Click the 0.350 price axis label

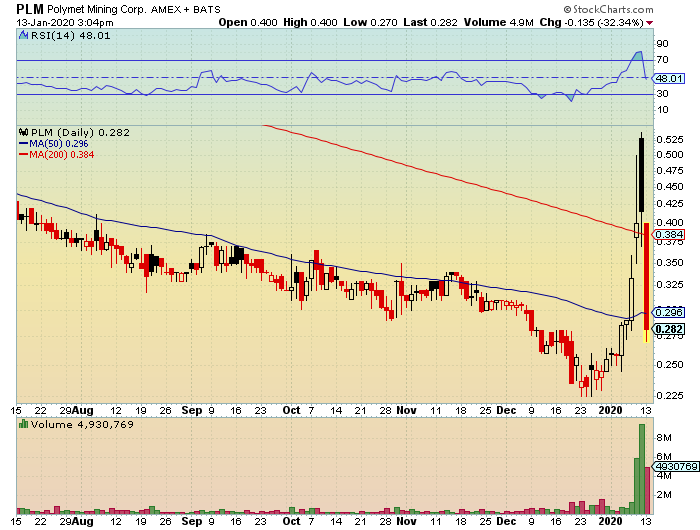coord(670,263)
